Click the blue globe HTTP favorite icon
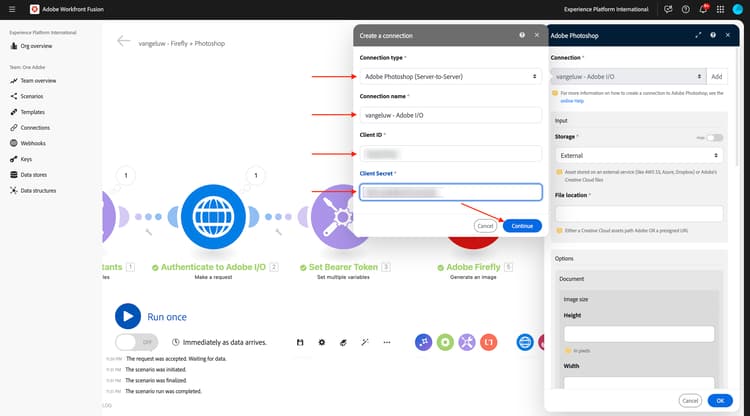 pyautogui.click(x=525, y=342)
